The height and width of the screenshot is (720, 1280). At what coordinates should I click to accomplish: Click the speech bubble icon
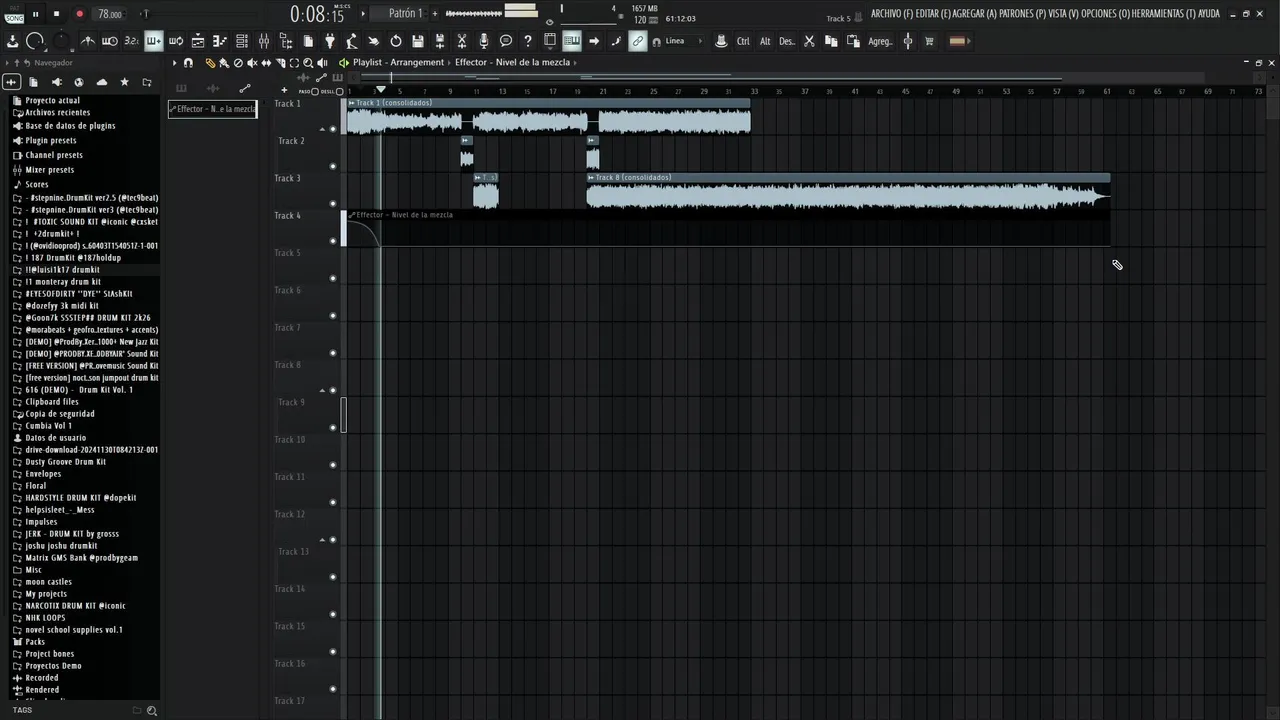coord(506,41)
